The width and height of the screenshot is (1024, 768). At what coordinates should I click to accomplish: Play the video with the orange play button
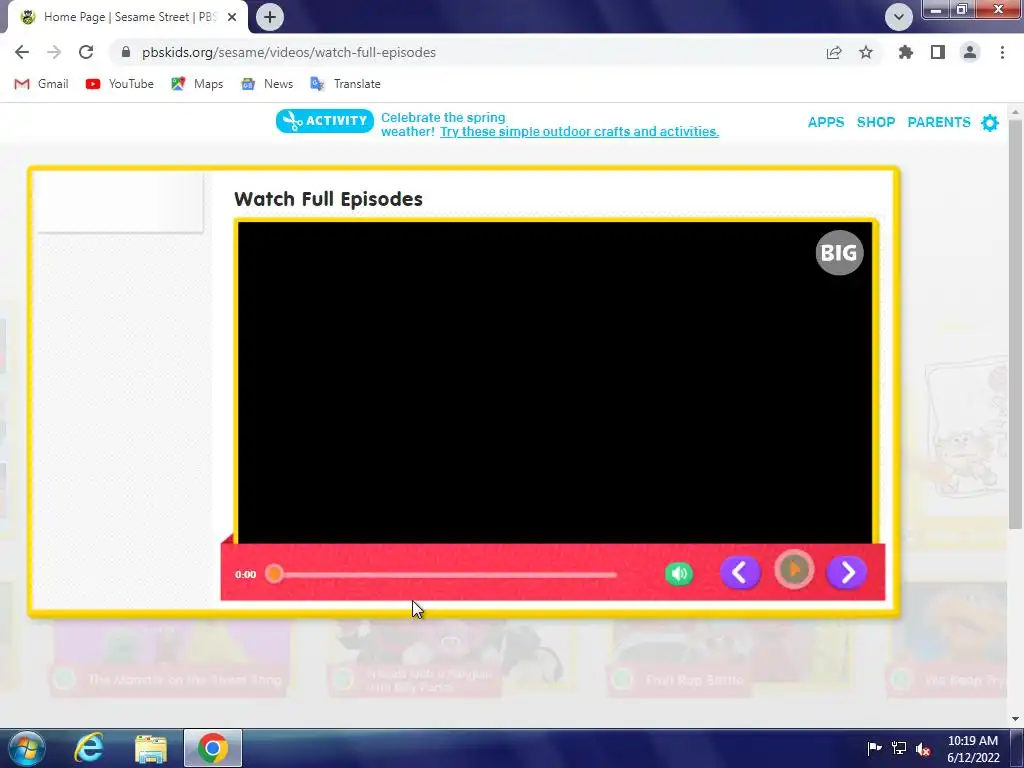794,570
